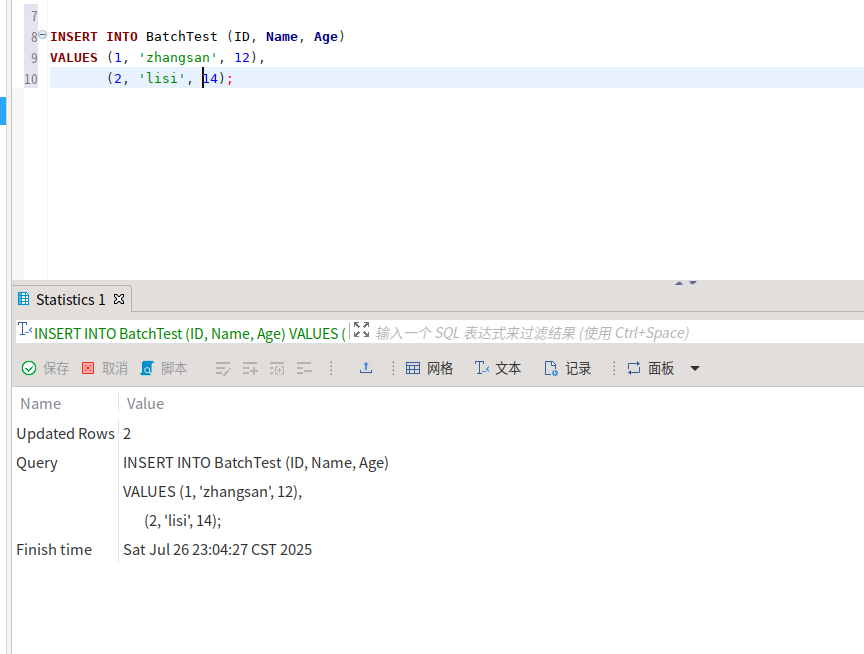Click the export results upload icon
Image resolution: width=864 pixels, height=654 pixels.
click(366, 368)
